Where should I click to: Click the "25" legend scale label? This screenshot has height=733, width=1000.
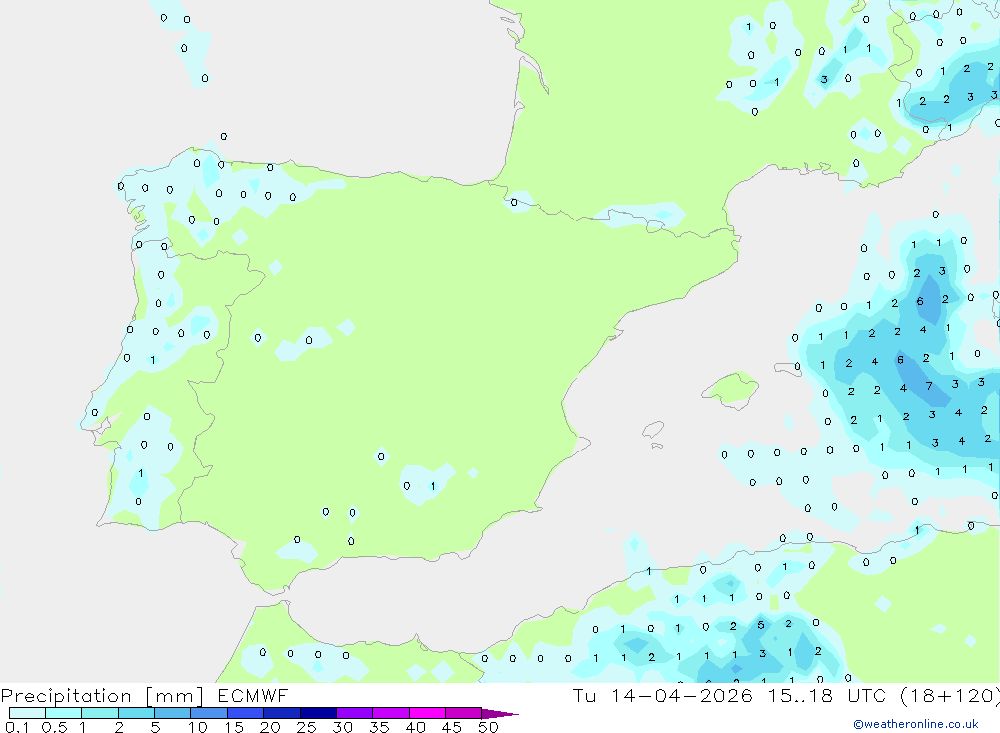coord(306,727)
